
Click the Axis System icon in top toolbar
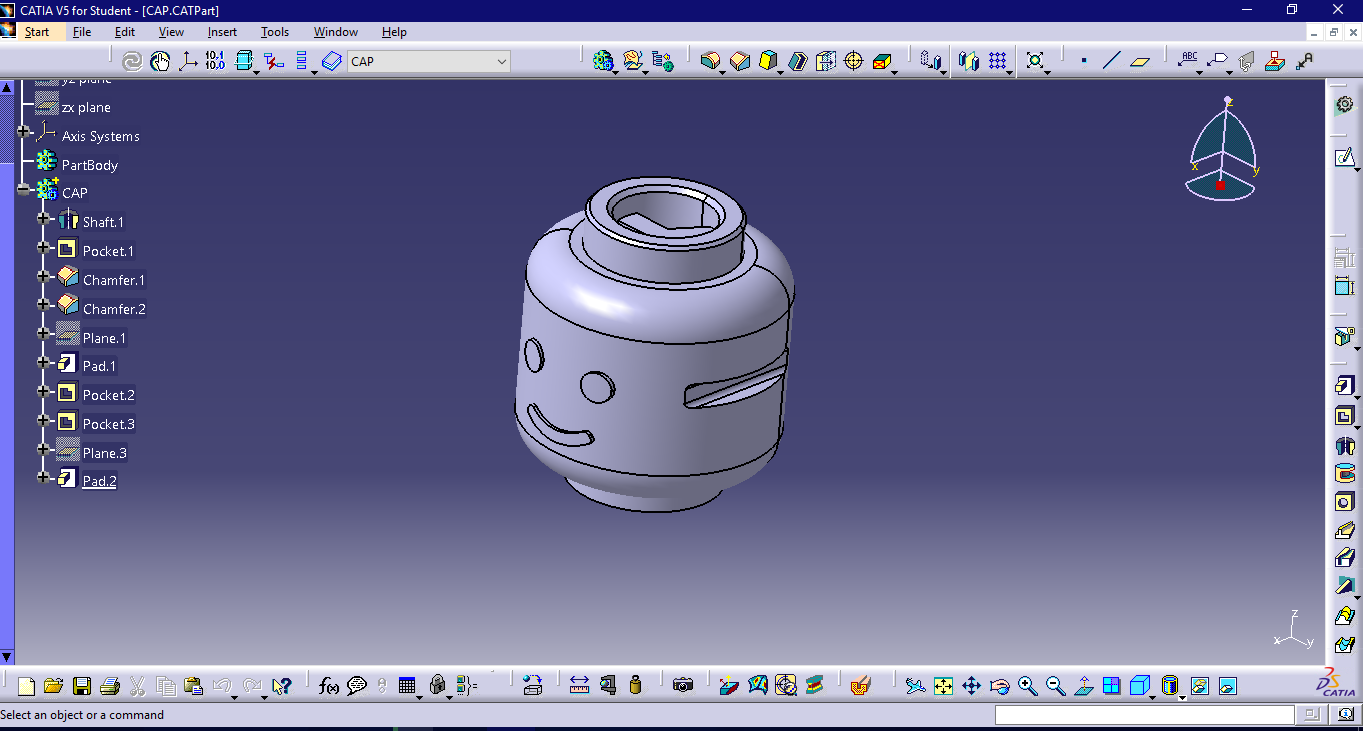188,61
